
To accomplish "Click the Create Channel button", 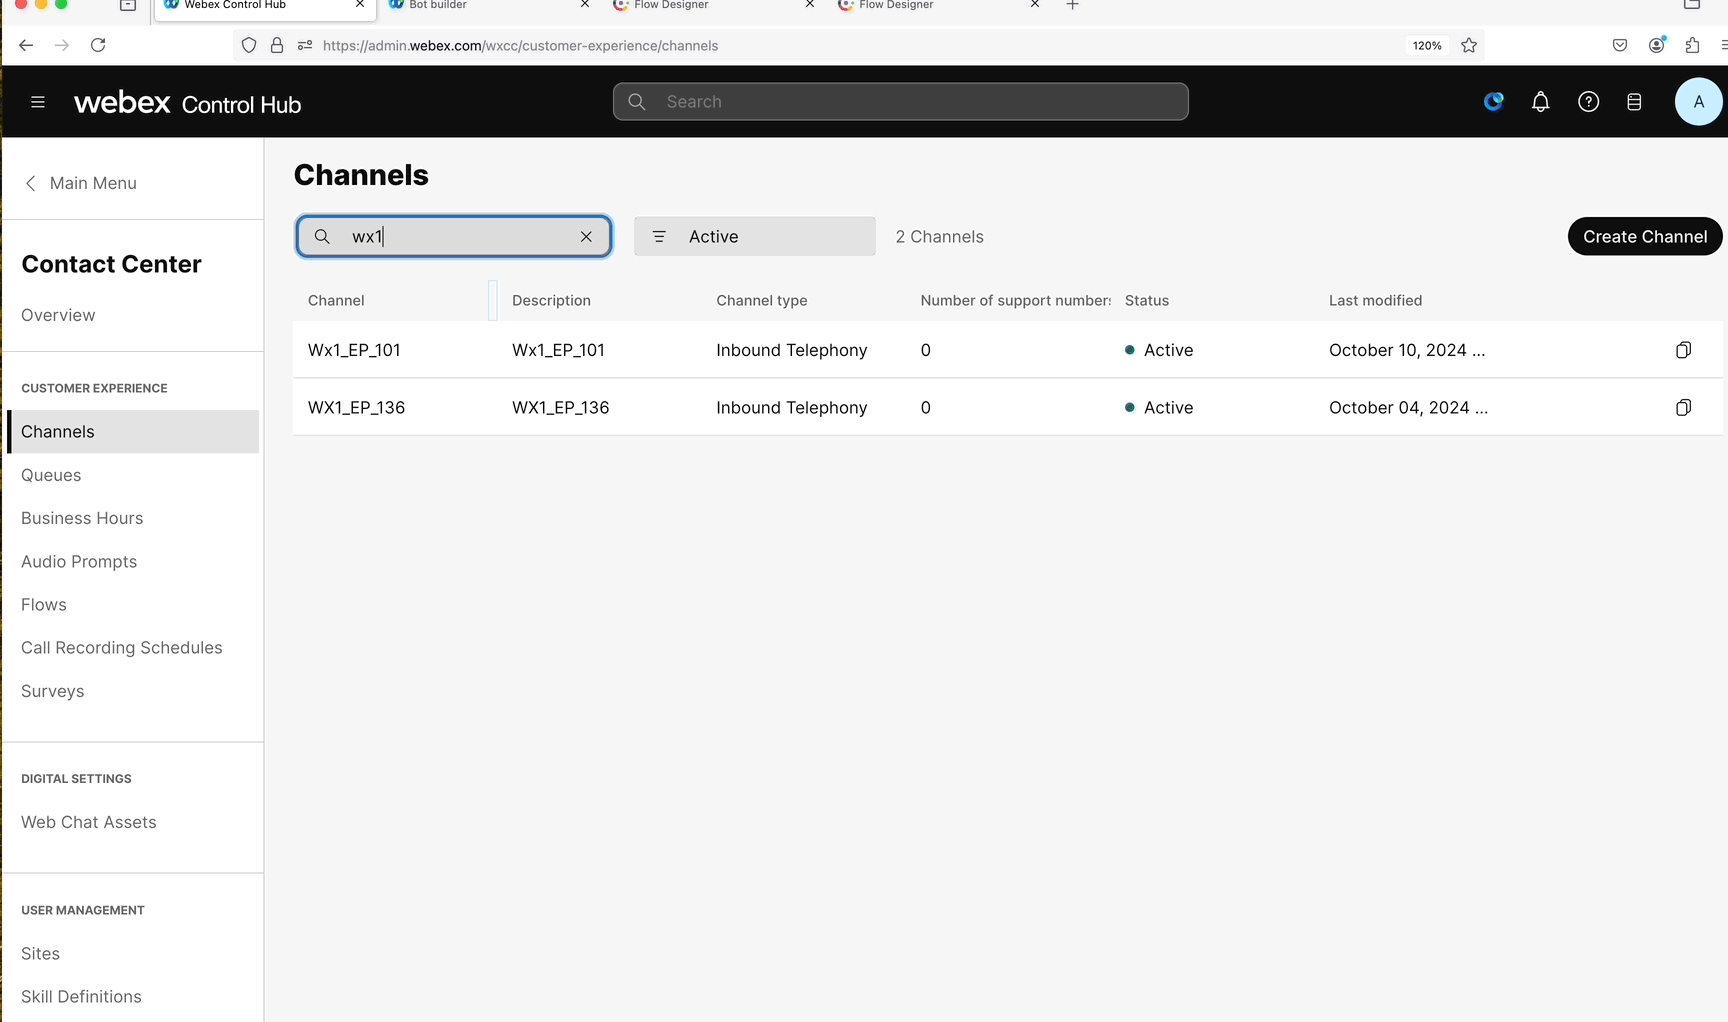I will 1644,237.
